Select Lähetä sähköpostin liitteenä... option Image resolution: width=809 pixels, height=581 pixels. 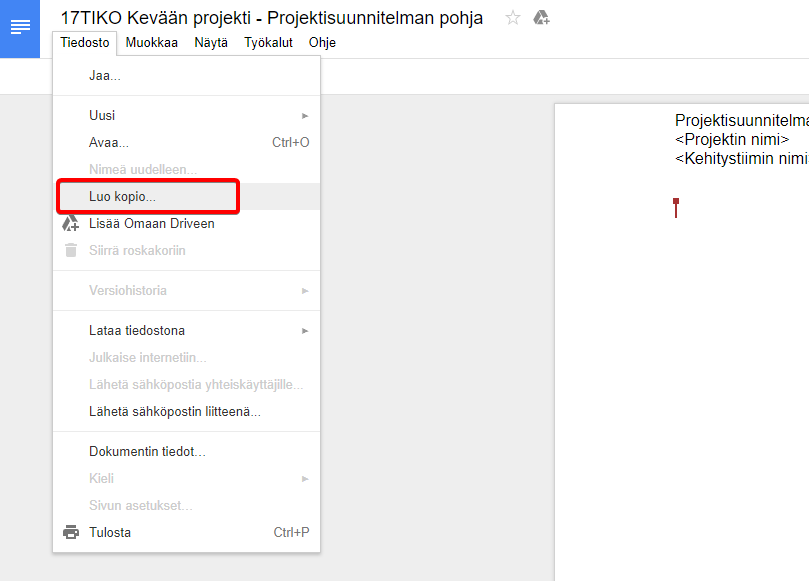coord(174,411)
